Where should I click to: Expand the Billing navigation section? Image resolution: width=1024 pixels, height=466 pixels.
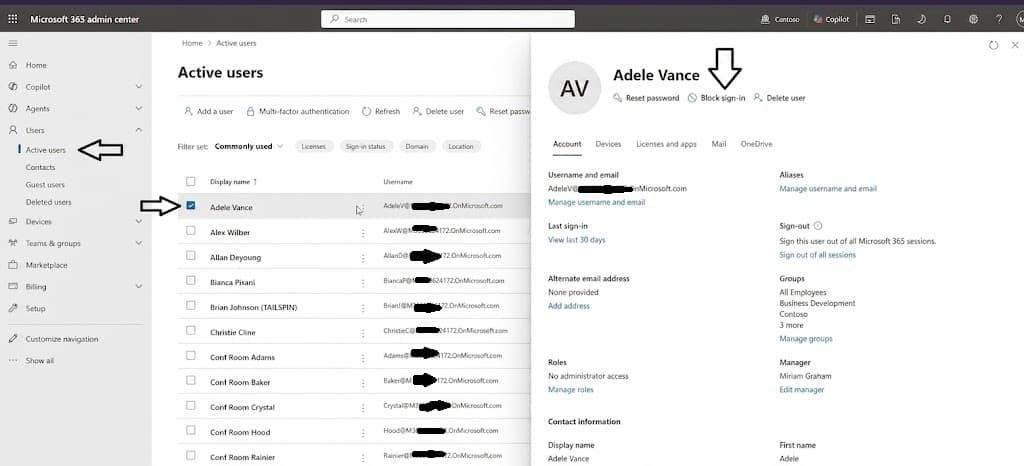pyautogui.click(x=138, y=287)
